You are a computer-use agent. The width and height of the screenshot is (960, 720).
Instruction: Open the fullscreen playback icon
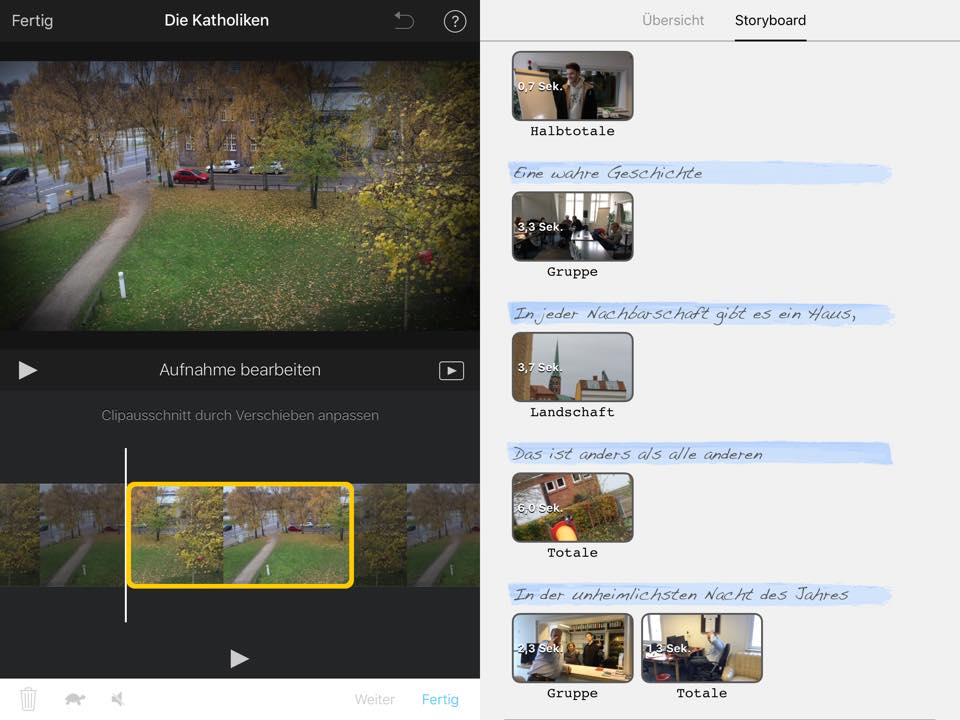click(x=451, y=371)
